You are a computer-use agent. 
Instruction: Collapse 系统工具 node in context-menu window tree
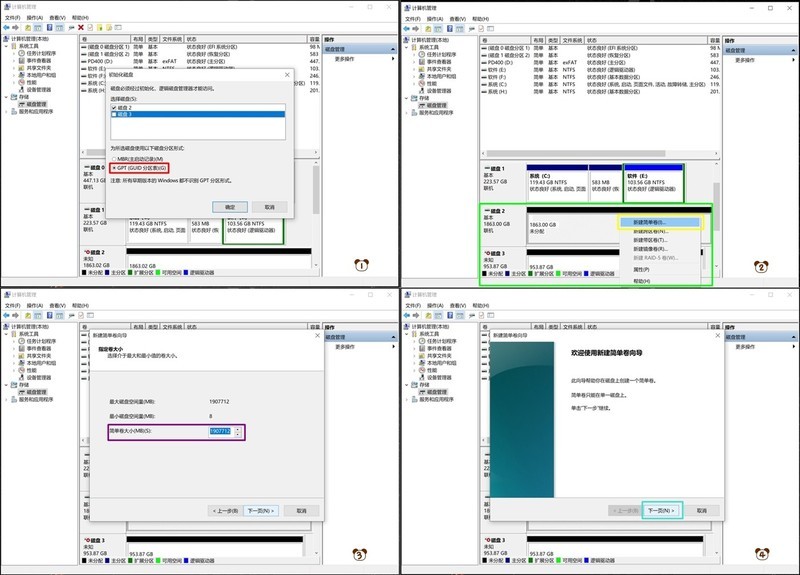click(x=407, y=47)
